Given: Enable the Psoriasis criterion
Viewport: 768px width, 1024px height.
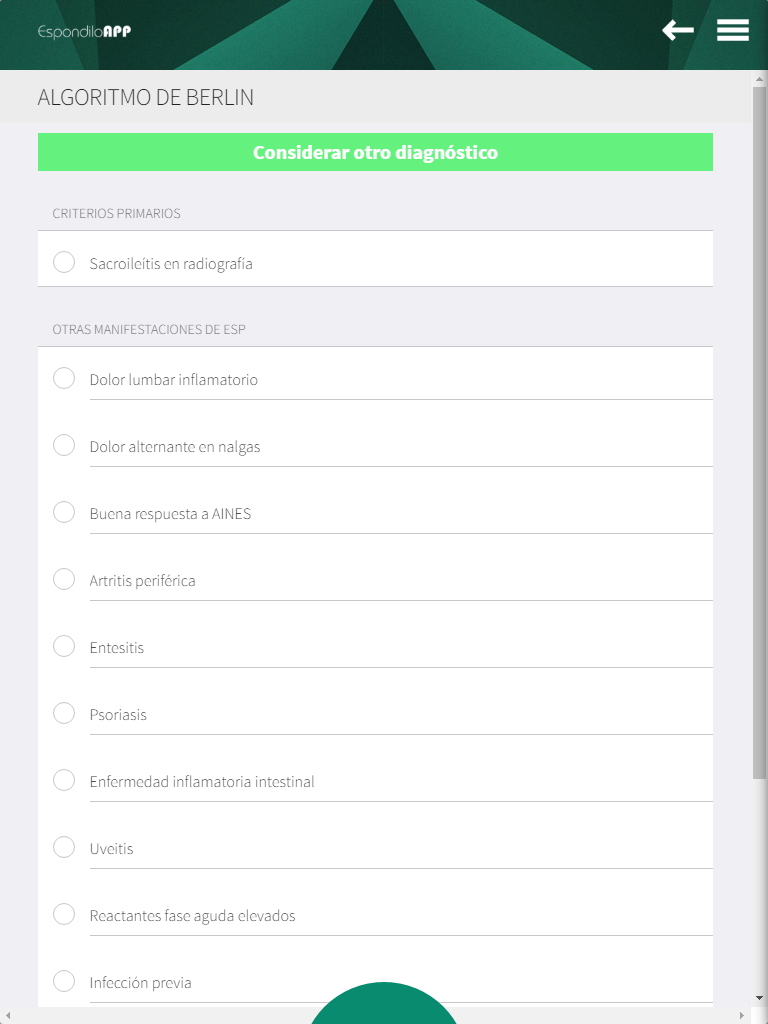Looking at the screenshot, I should coord(64,713).
